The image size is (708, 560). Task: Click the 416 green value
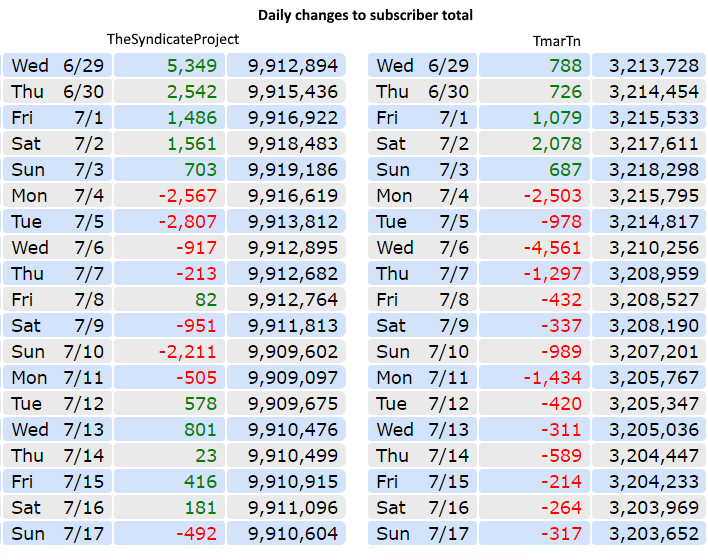(200, 482)
